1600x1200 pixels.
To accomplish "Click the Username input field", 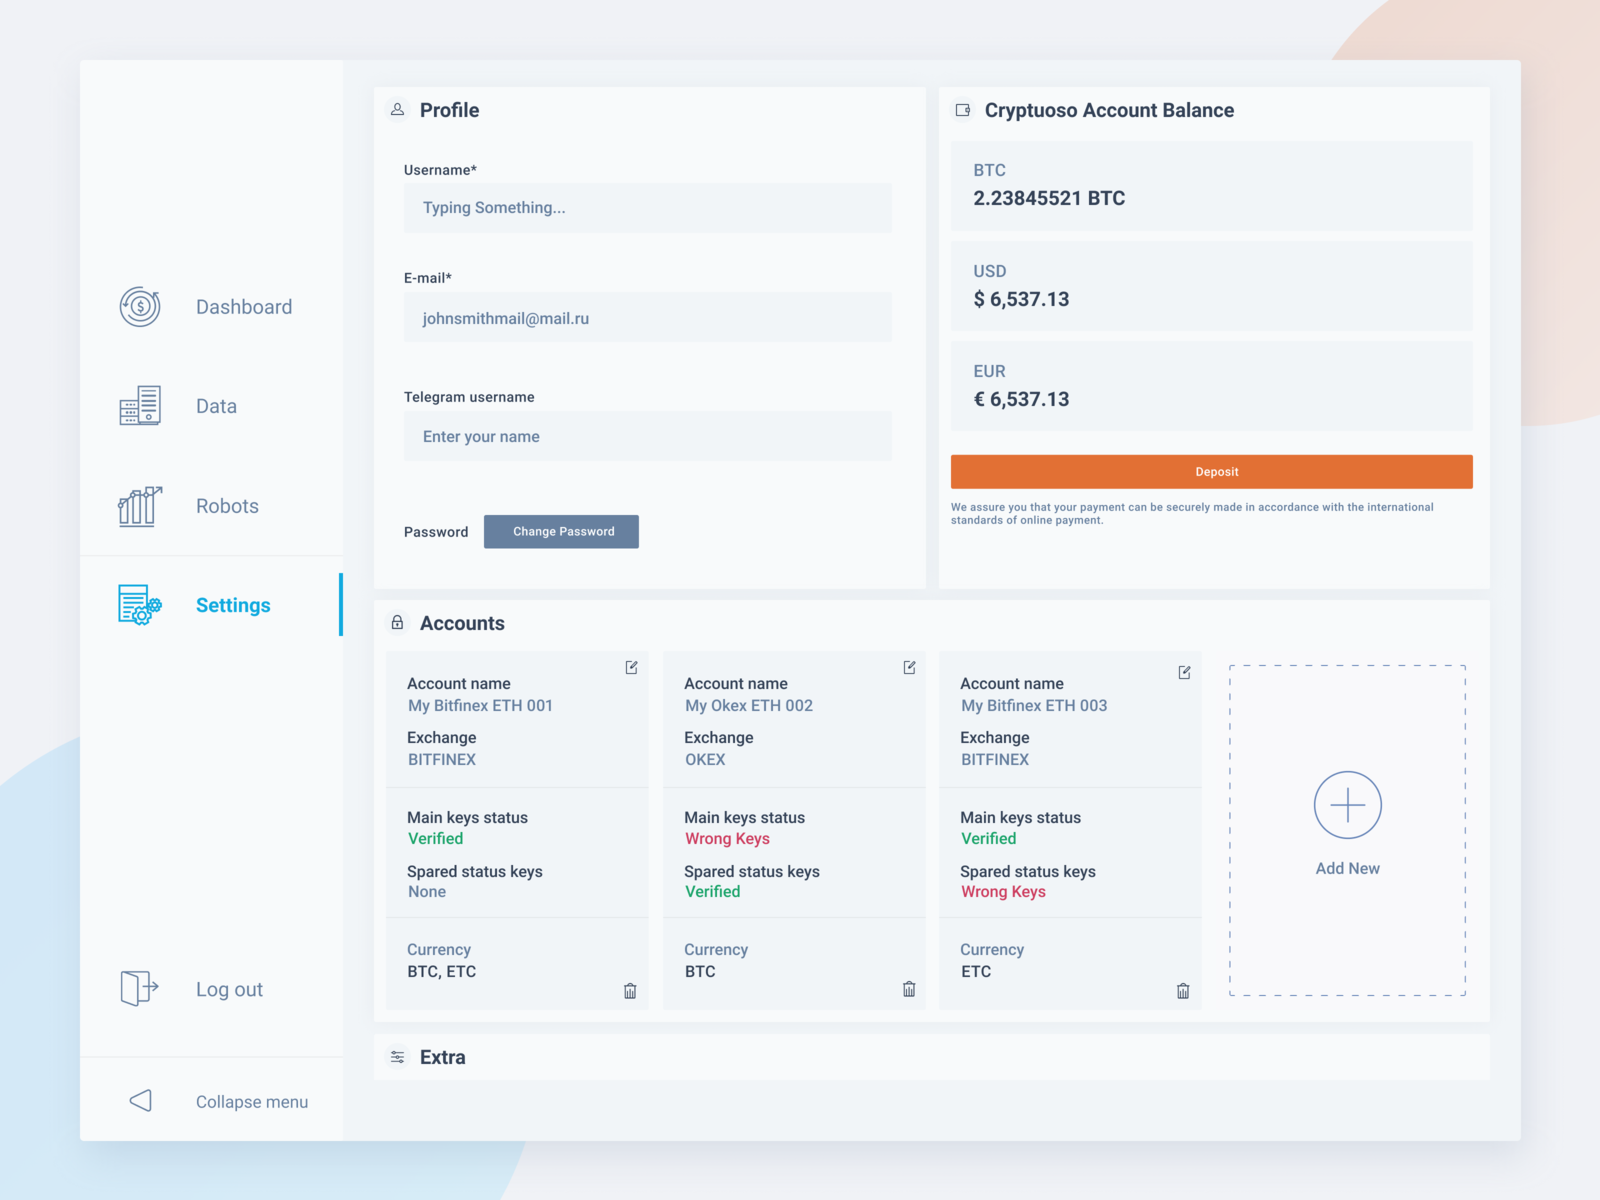I will [x=648, y=208].
